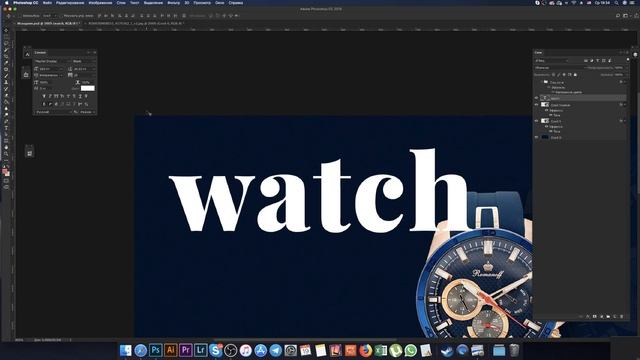Open the Фильтр menu
The height and width of the screenshot is (360, 640).
click(x=173, y=2)
